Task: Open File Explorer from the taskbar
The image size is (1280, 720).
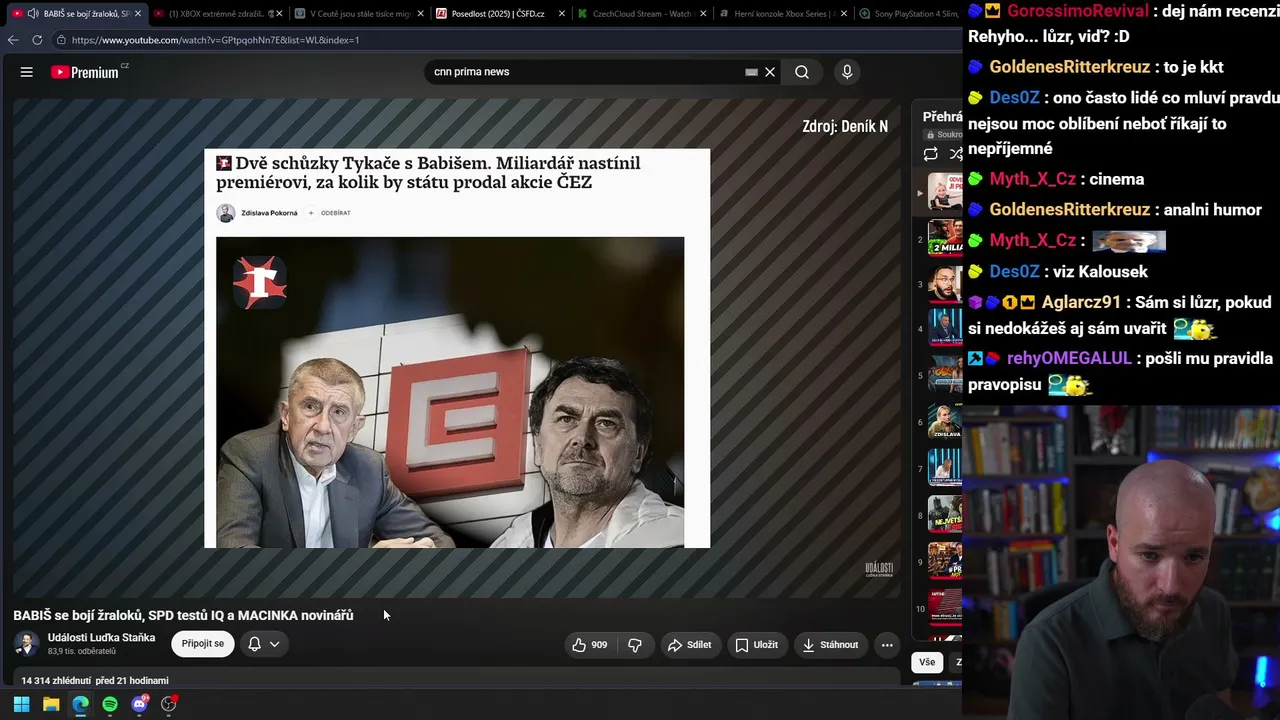Action: click(x=51, y=704)
